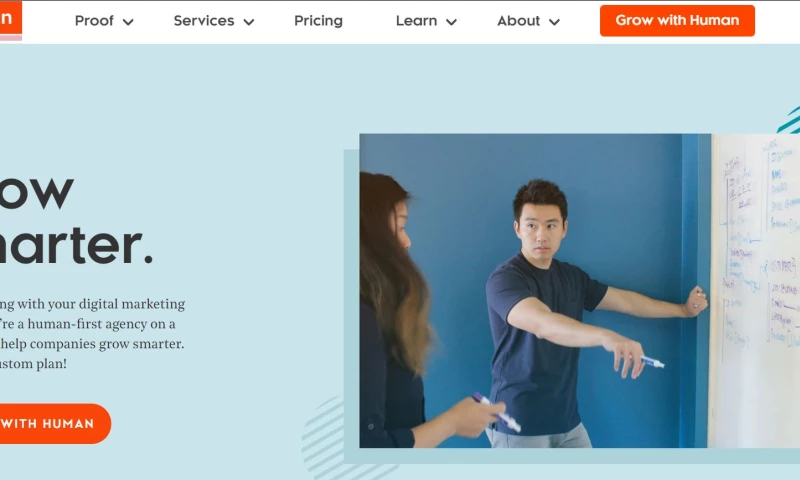This screenshot has height=480, width=800.
Task: Open the Services menu label
Action: [x=203, y=21]
